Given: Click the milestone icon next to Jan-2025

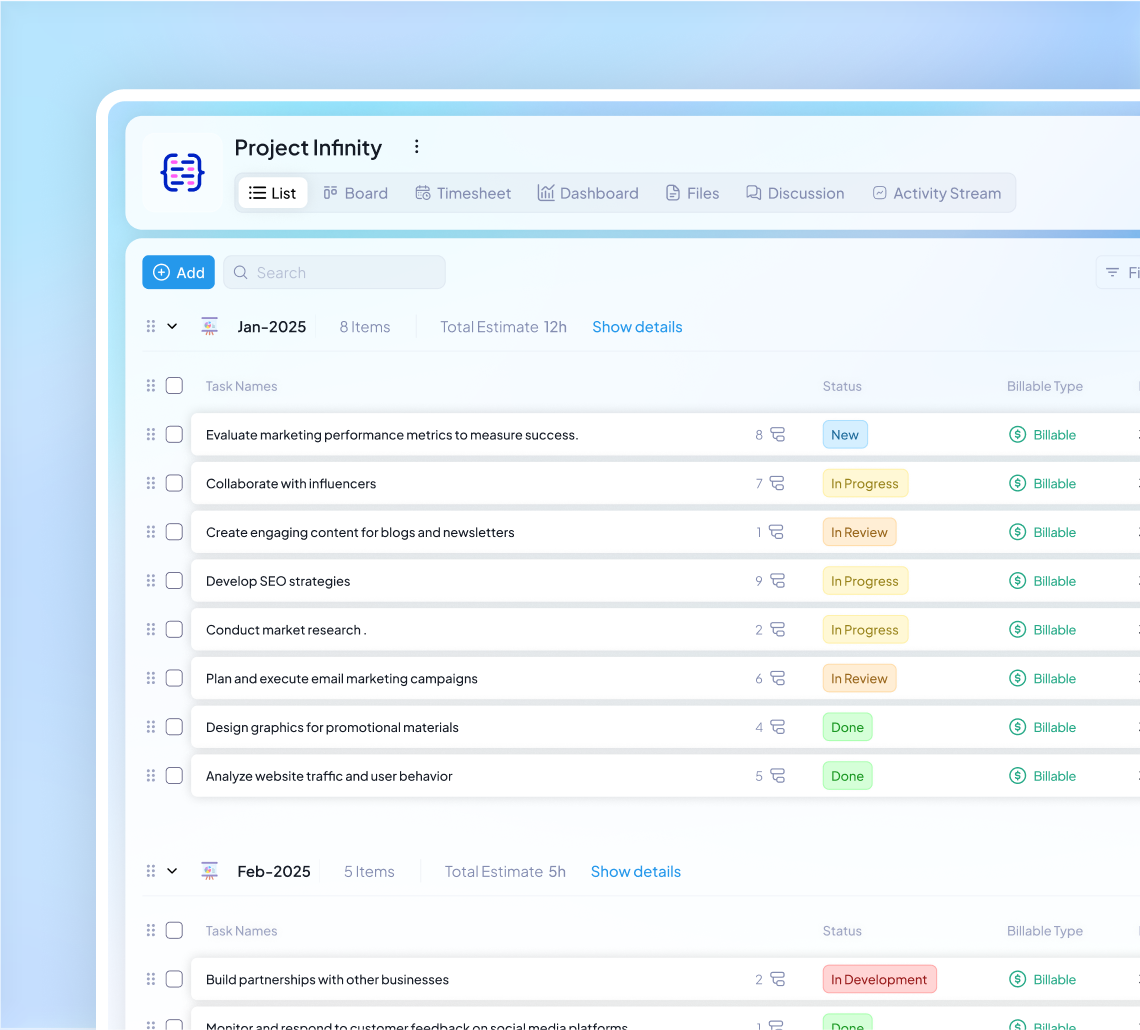Looking at the screenshot, I should point(209,326).
